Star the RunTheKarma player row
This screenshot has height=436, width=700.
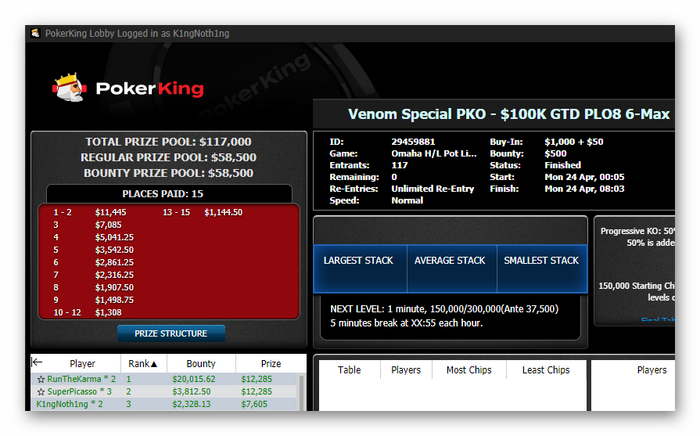coord(41,379)
